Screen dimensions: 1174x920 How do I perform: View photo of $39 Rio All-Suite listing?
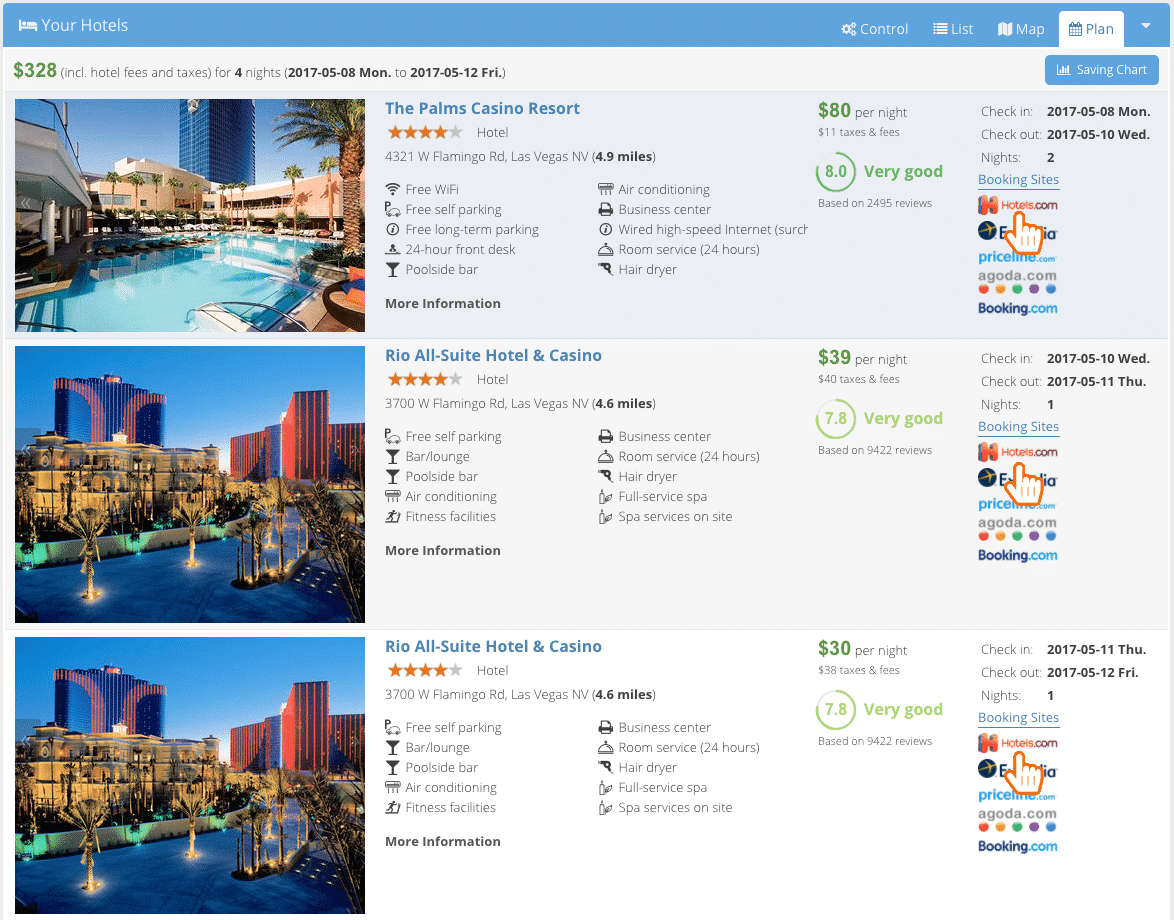pyautogui.click(x=190, y=484)
